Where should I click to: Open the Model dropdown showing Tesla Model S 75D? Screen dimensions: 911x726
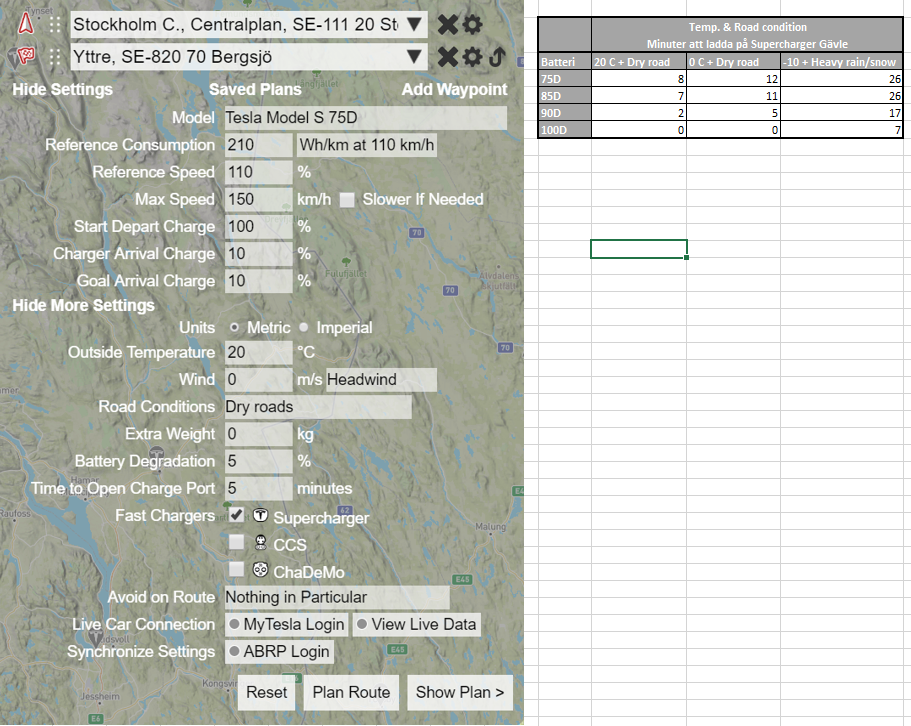click(x=365, y=118)
